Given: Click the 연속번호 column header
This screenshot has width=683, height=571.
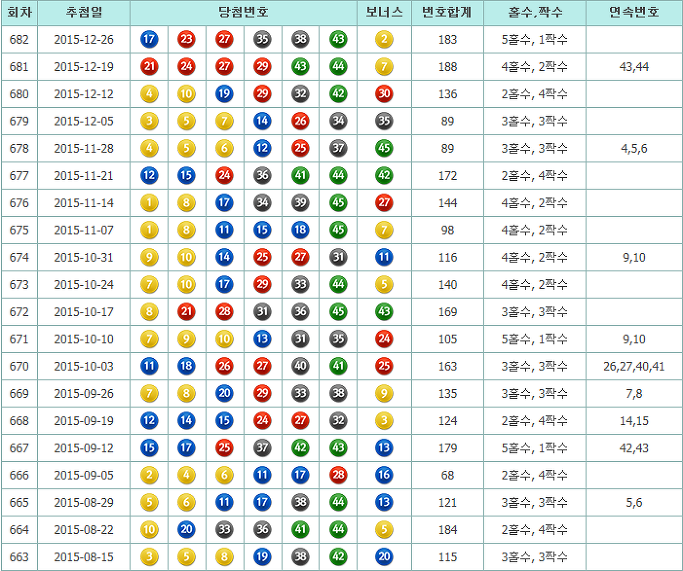Looking at the screenshot, I should [x=634, y=13].
